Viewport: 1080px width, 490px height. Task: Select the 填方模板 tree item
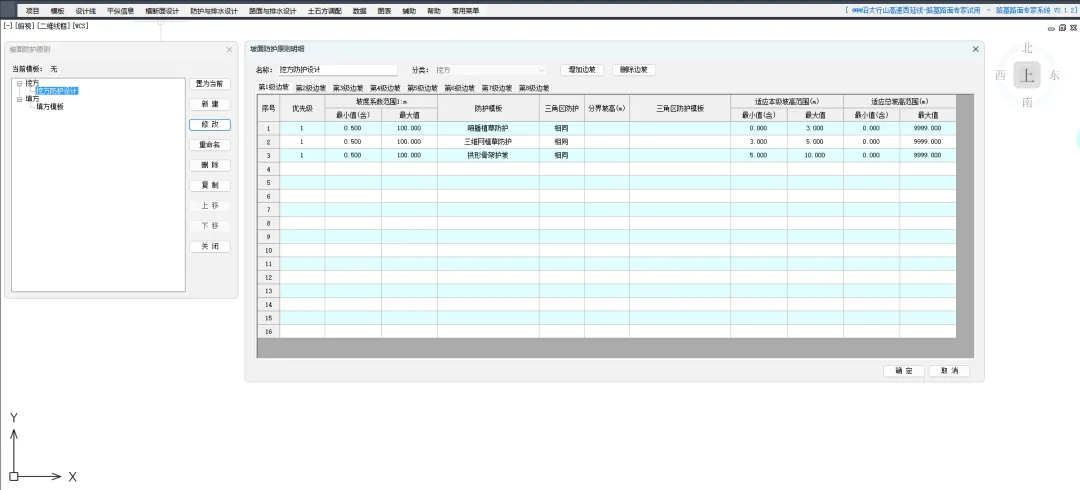point(50,107)
